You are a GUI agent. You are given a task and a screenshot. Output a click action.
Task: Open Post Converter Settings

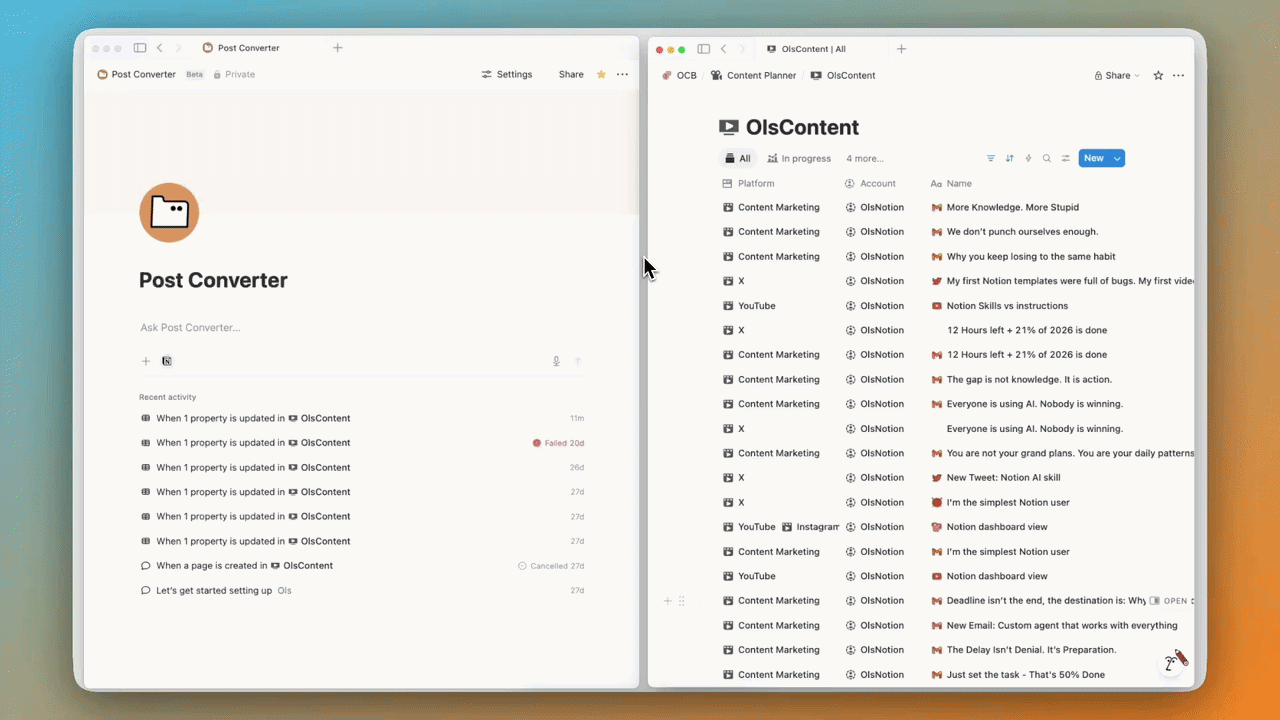tap(507, 74)
